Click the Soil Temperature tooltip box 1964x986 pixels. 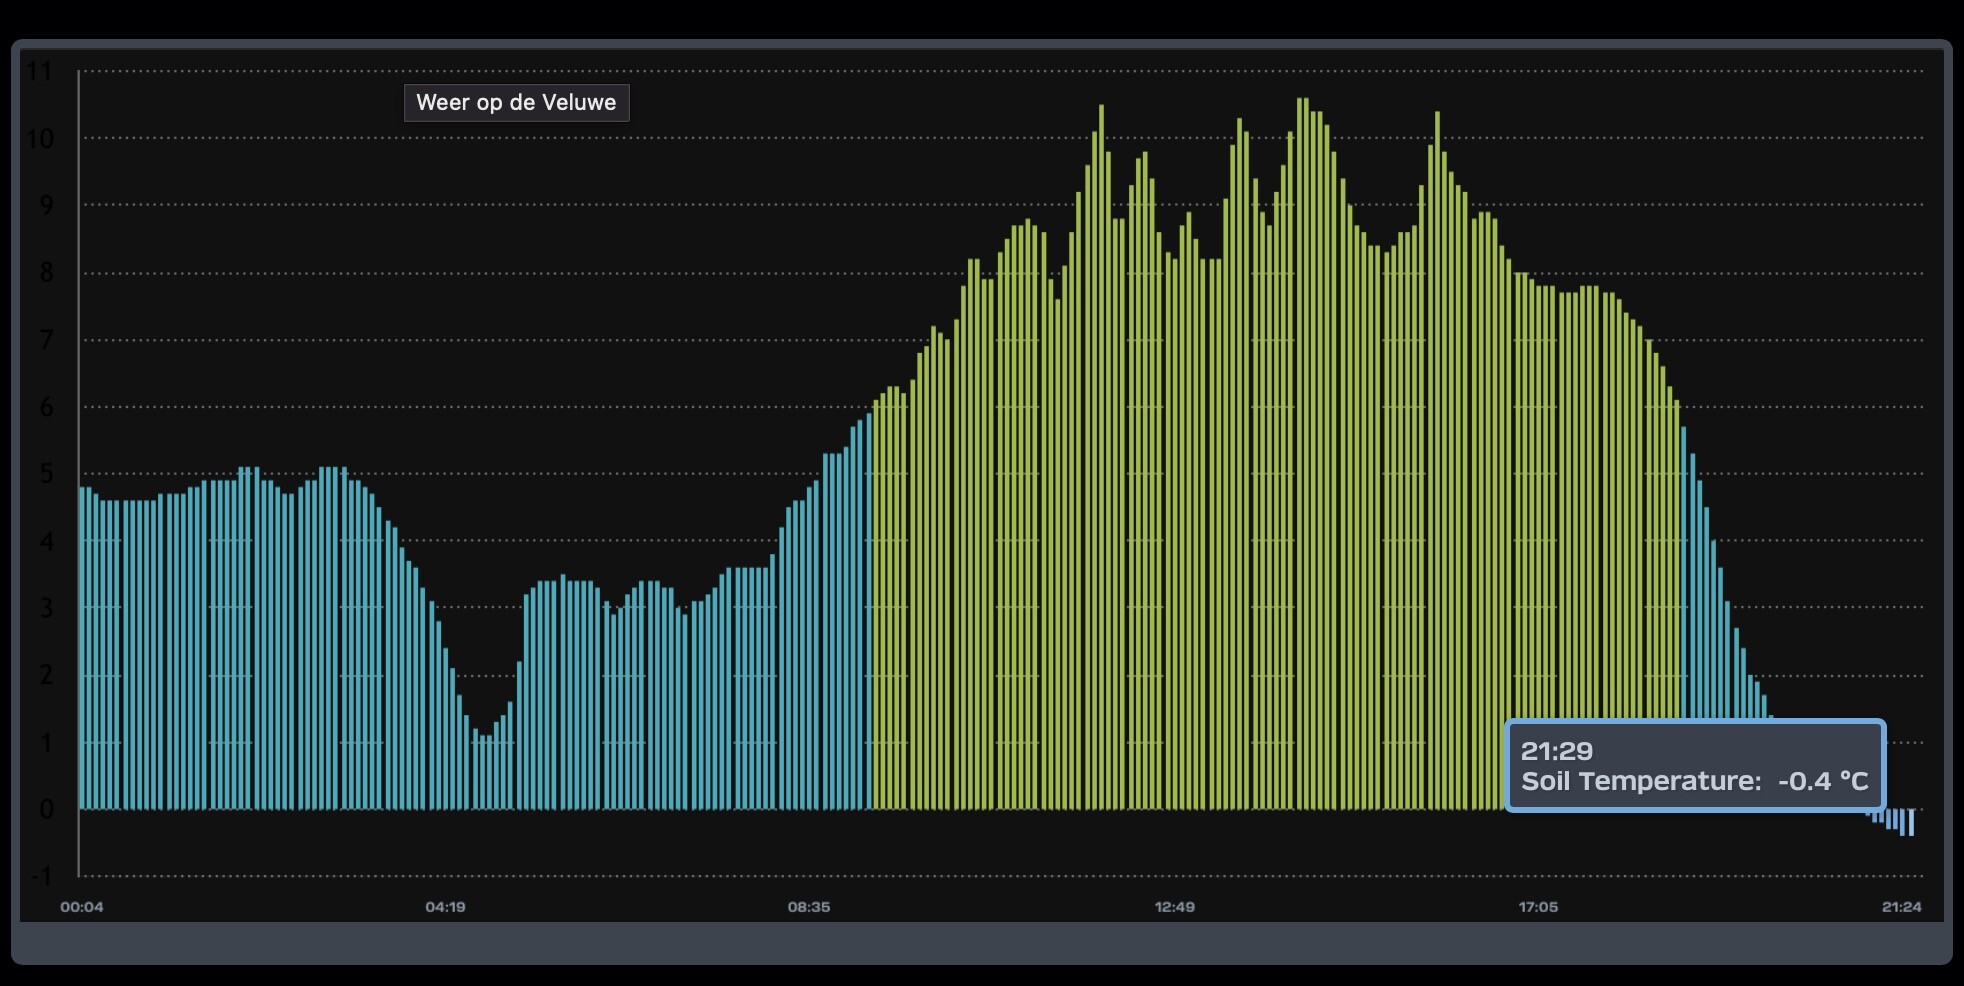pos(1694,765)
